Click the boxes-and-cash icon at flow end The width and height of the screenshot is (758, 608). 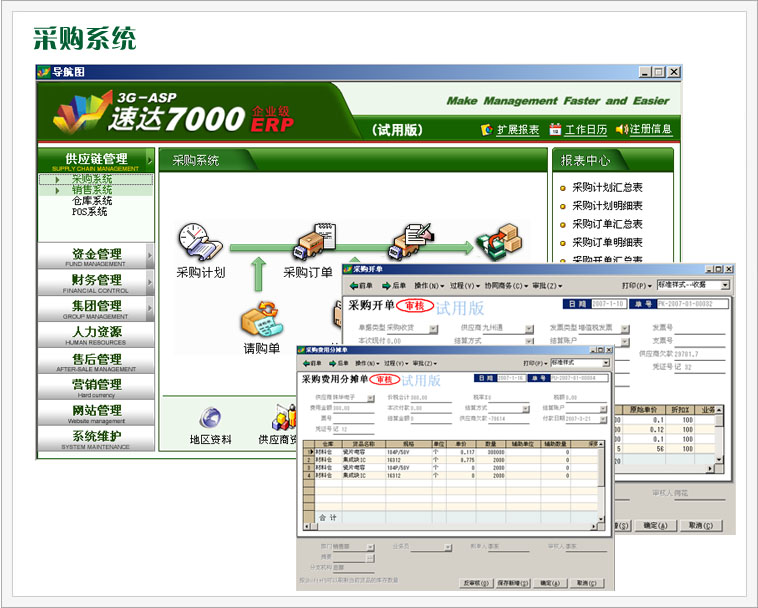pos(499,241)
